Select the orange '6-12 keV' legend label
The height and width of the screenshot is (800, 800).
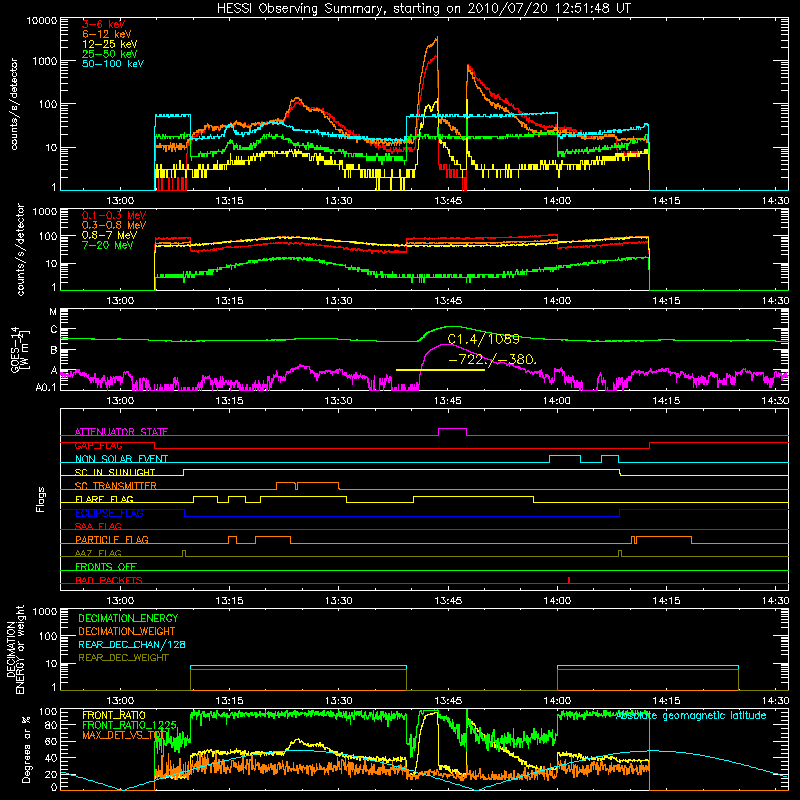click(x=107, y=34)
